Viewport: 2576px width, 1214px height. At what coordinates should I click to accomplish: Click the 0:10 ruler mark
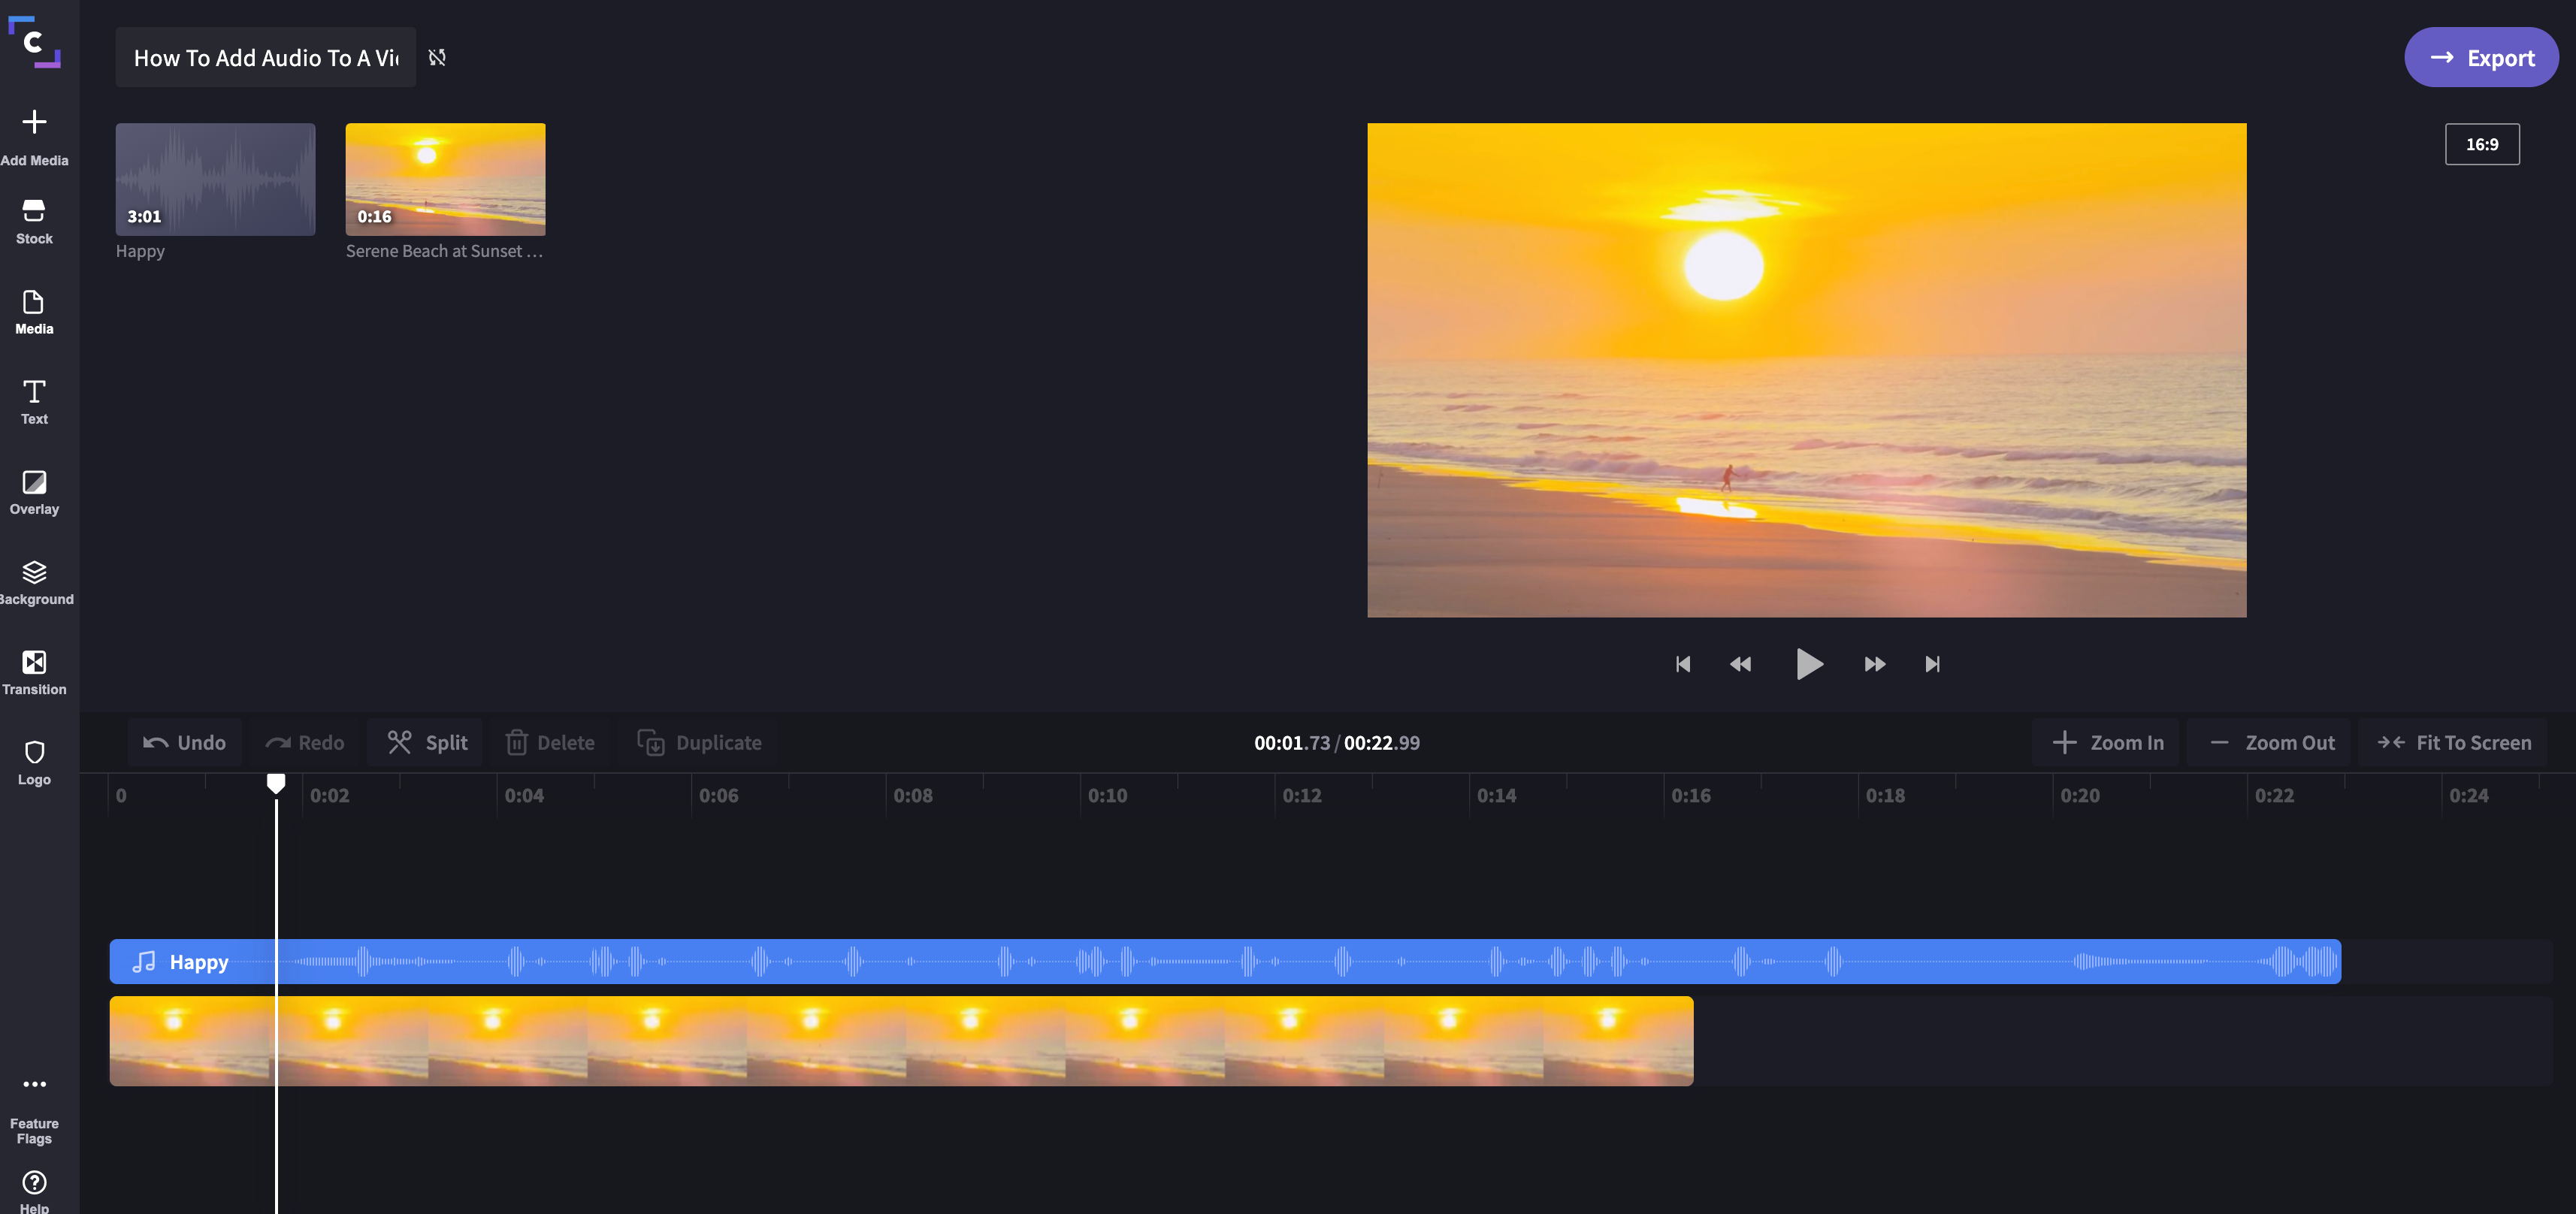click(x=1107, y=796)
